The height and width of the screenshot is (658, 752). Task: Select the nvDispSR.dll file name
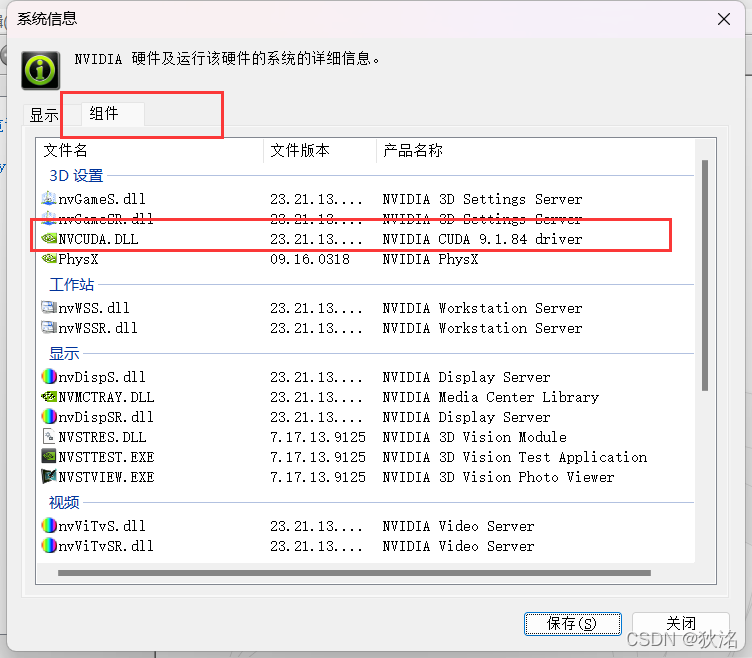[x=106, y=417]
